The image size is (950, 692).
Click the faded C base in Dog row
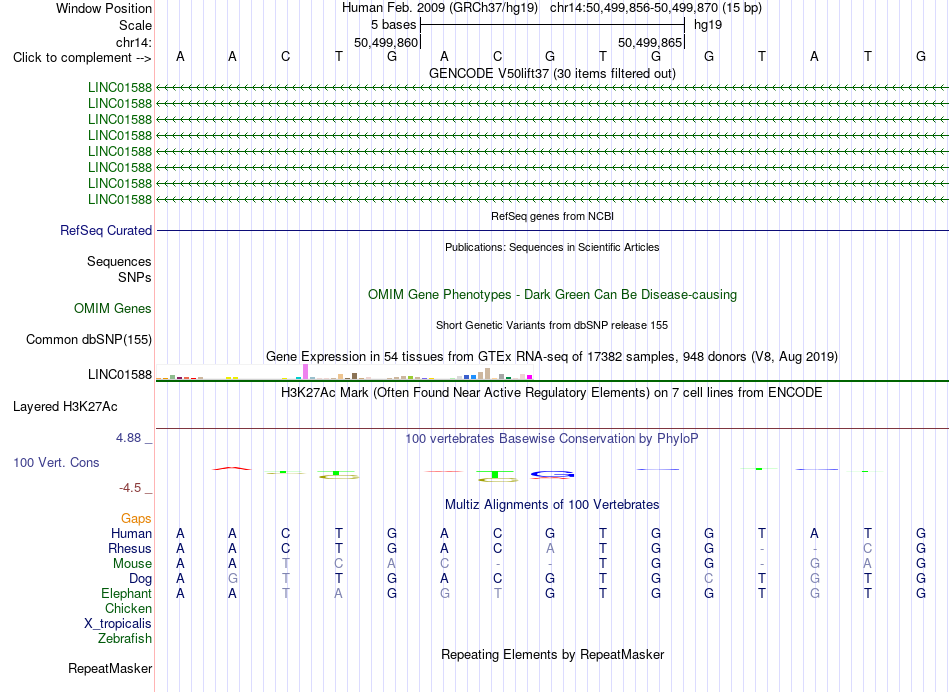708,579
